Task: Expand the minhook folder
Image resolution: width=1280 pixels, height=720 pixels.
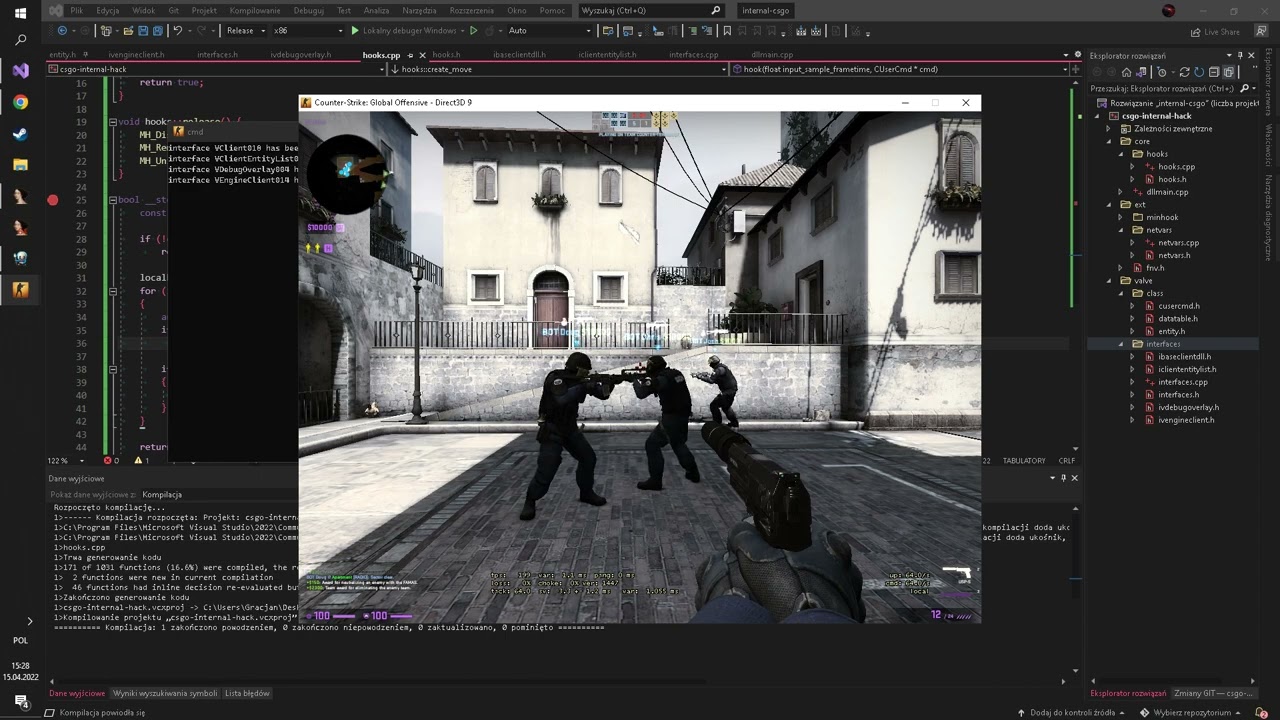Action: [1121, 217]
